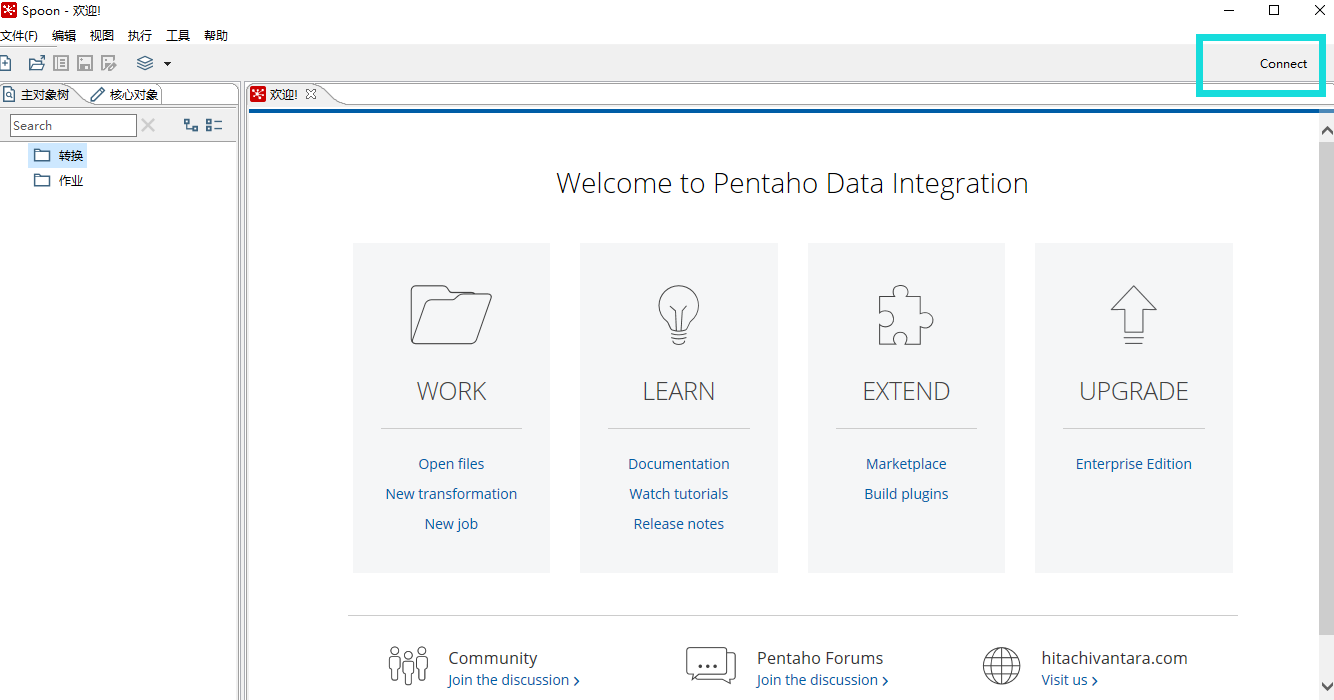Clear the search box with the X icon

148,124
